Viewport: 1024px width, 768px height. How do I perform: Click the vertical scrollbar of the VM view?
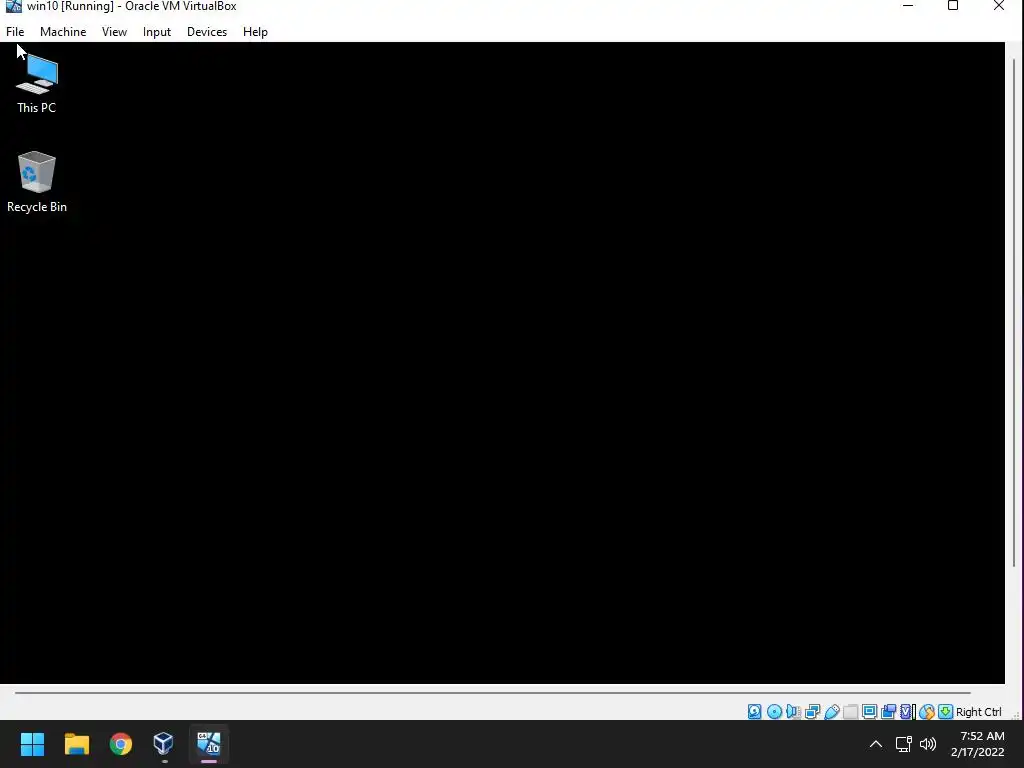click(x=1014, y=313)
